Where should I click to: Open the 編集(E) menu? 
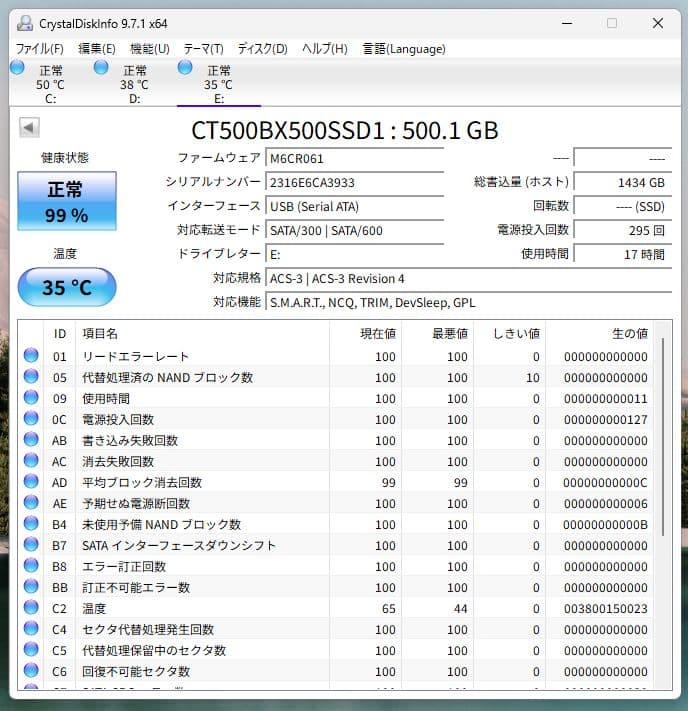pos(97,49)
